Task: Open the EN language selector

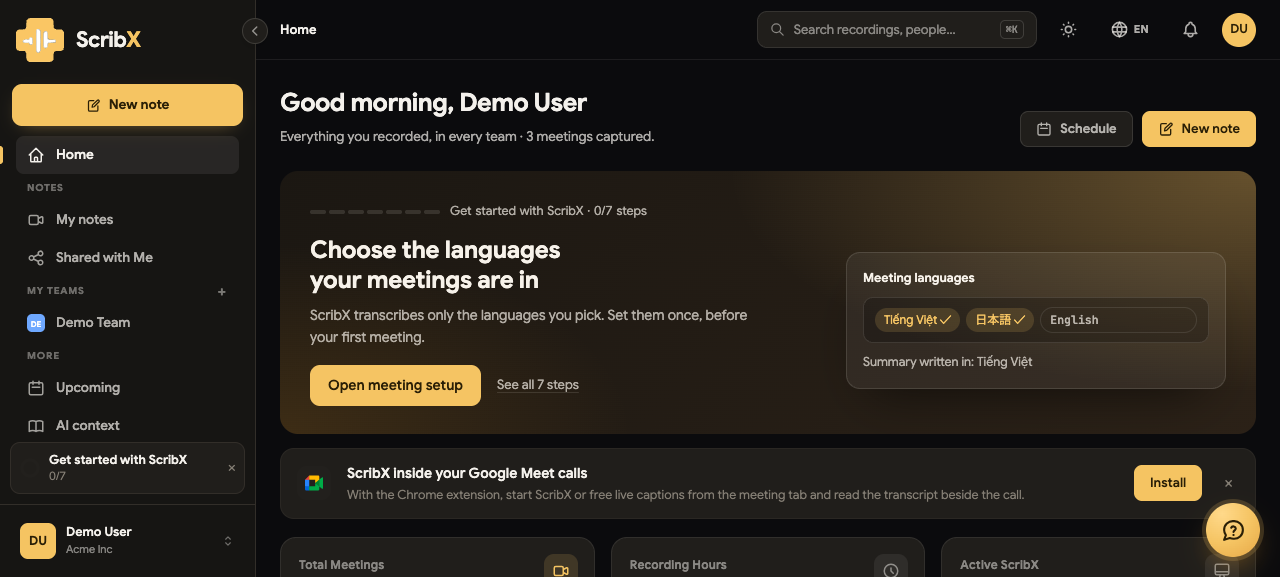Action: [x=1130, y=30]
